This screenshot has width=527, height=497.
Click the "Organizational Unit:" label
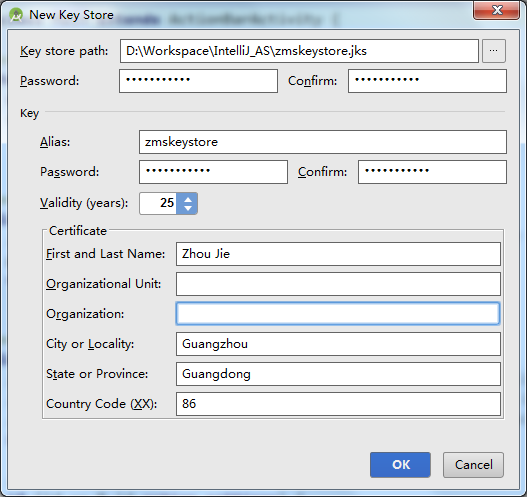(x=104, y=284)
